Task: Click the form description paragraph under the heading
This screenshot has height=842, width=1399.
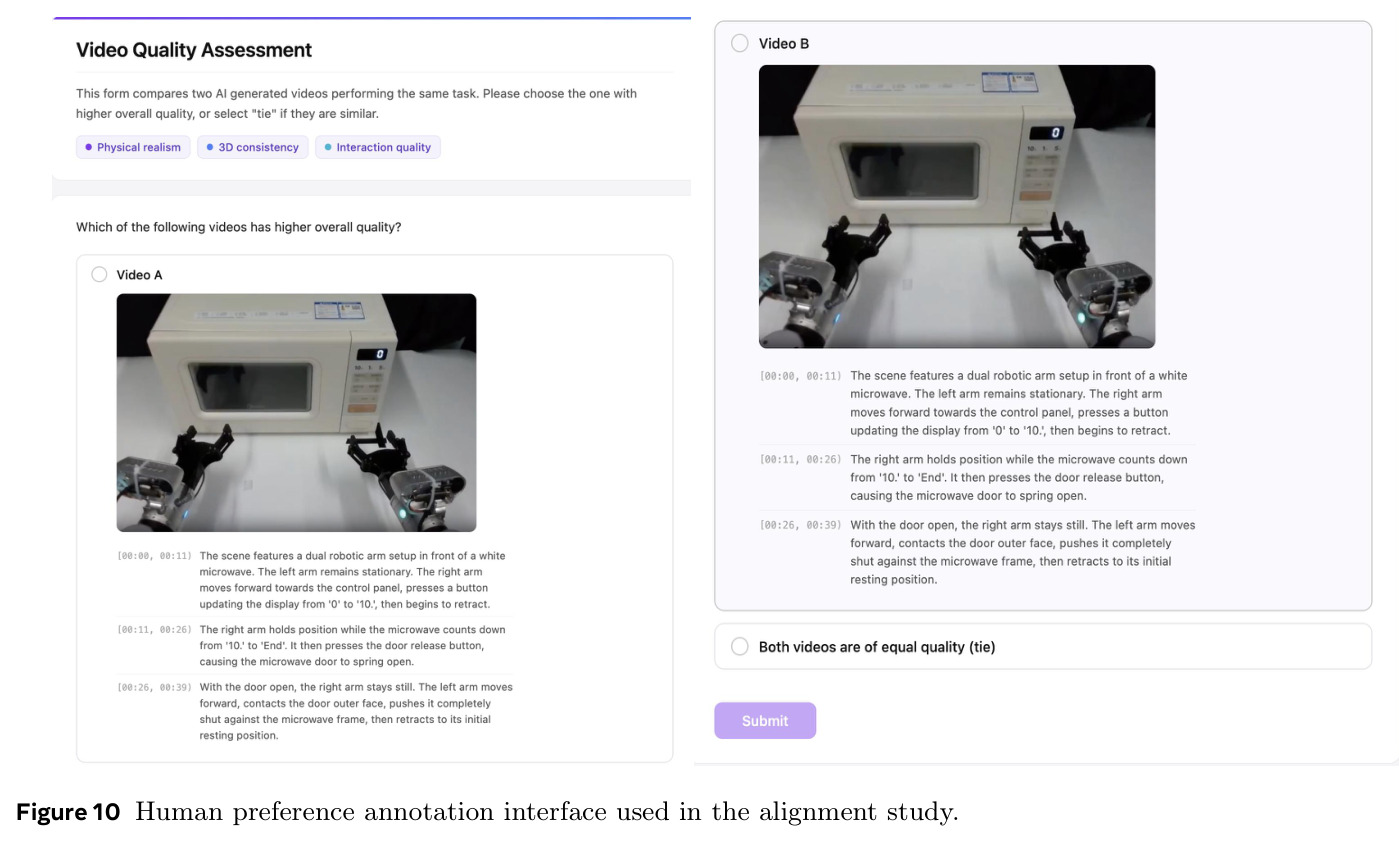Action: click(x=356, y=103)
